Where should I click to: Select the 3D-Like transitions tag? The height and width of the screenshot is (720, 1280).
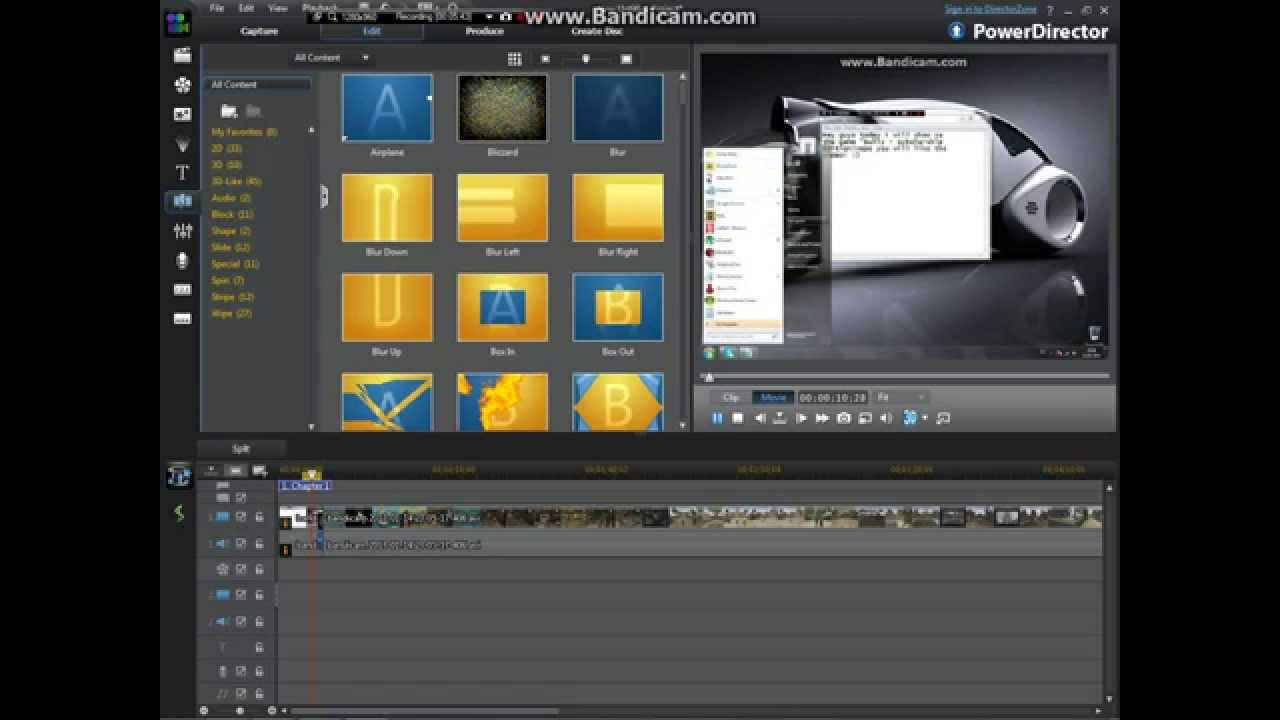[x=236, y=182]
